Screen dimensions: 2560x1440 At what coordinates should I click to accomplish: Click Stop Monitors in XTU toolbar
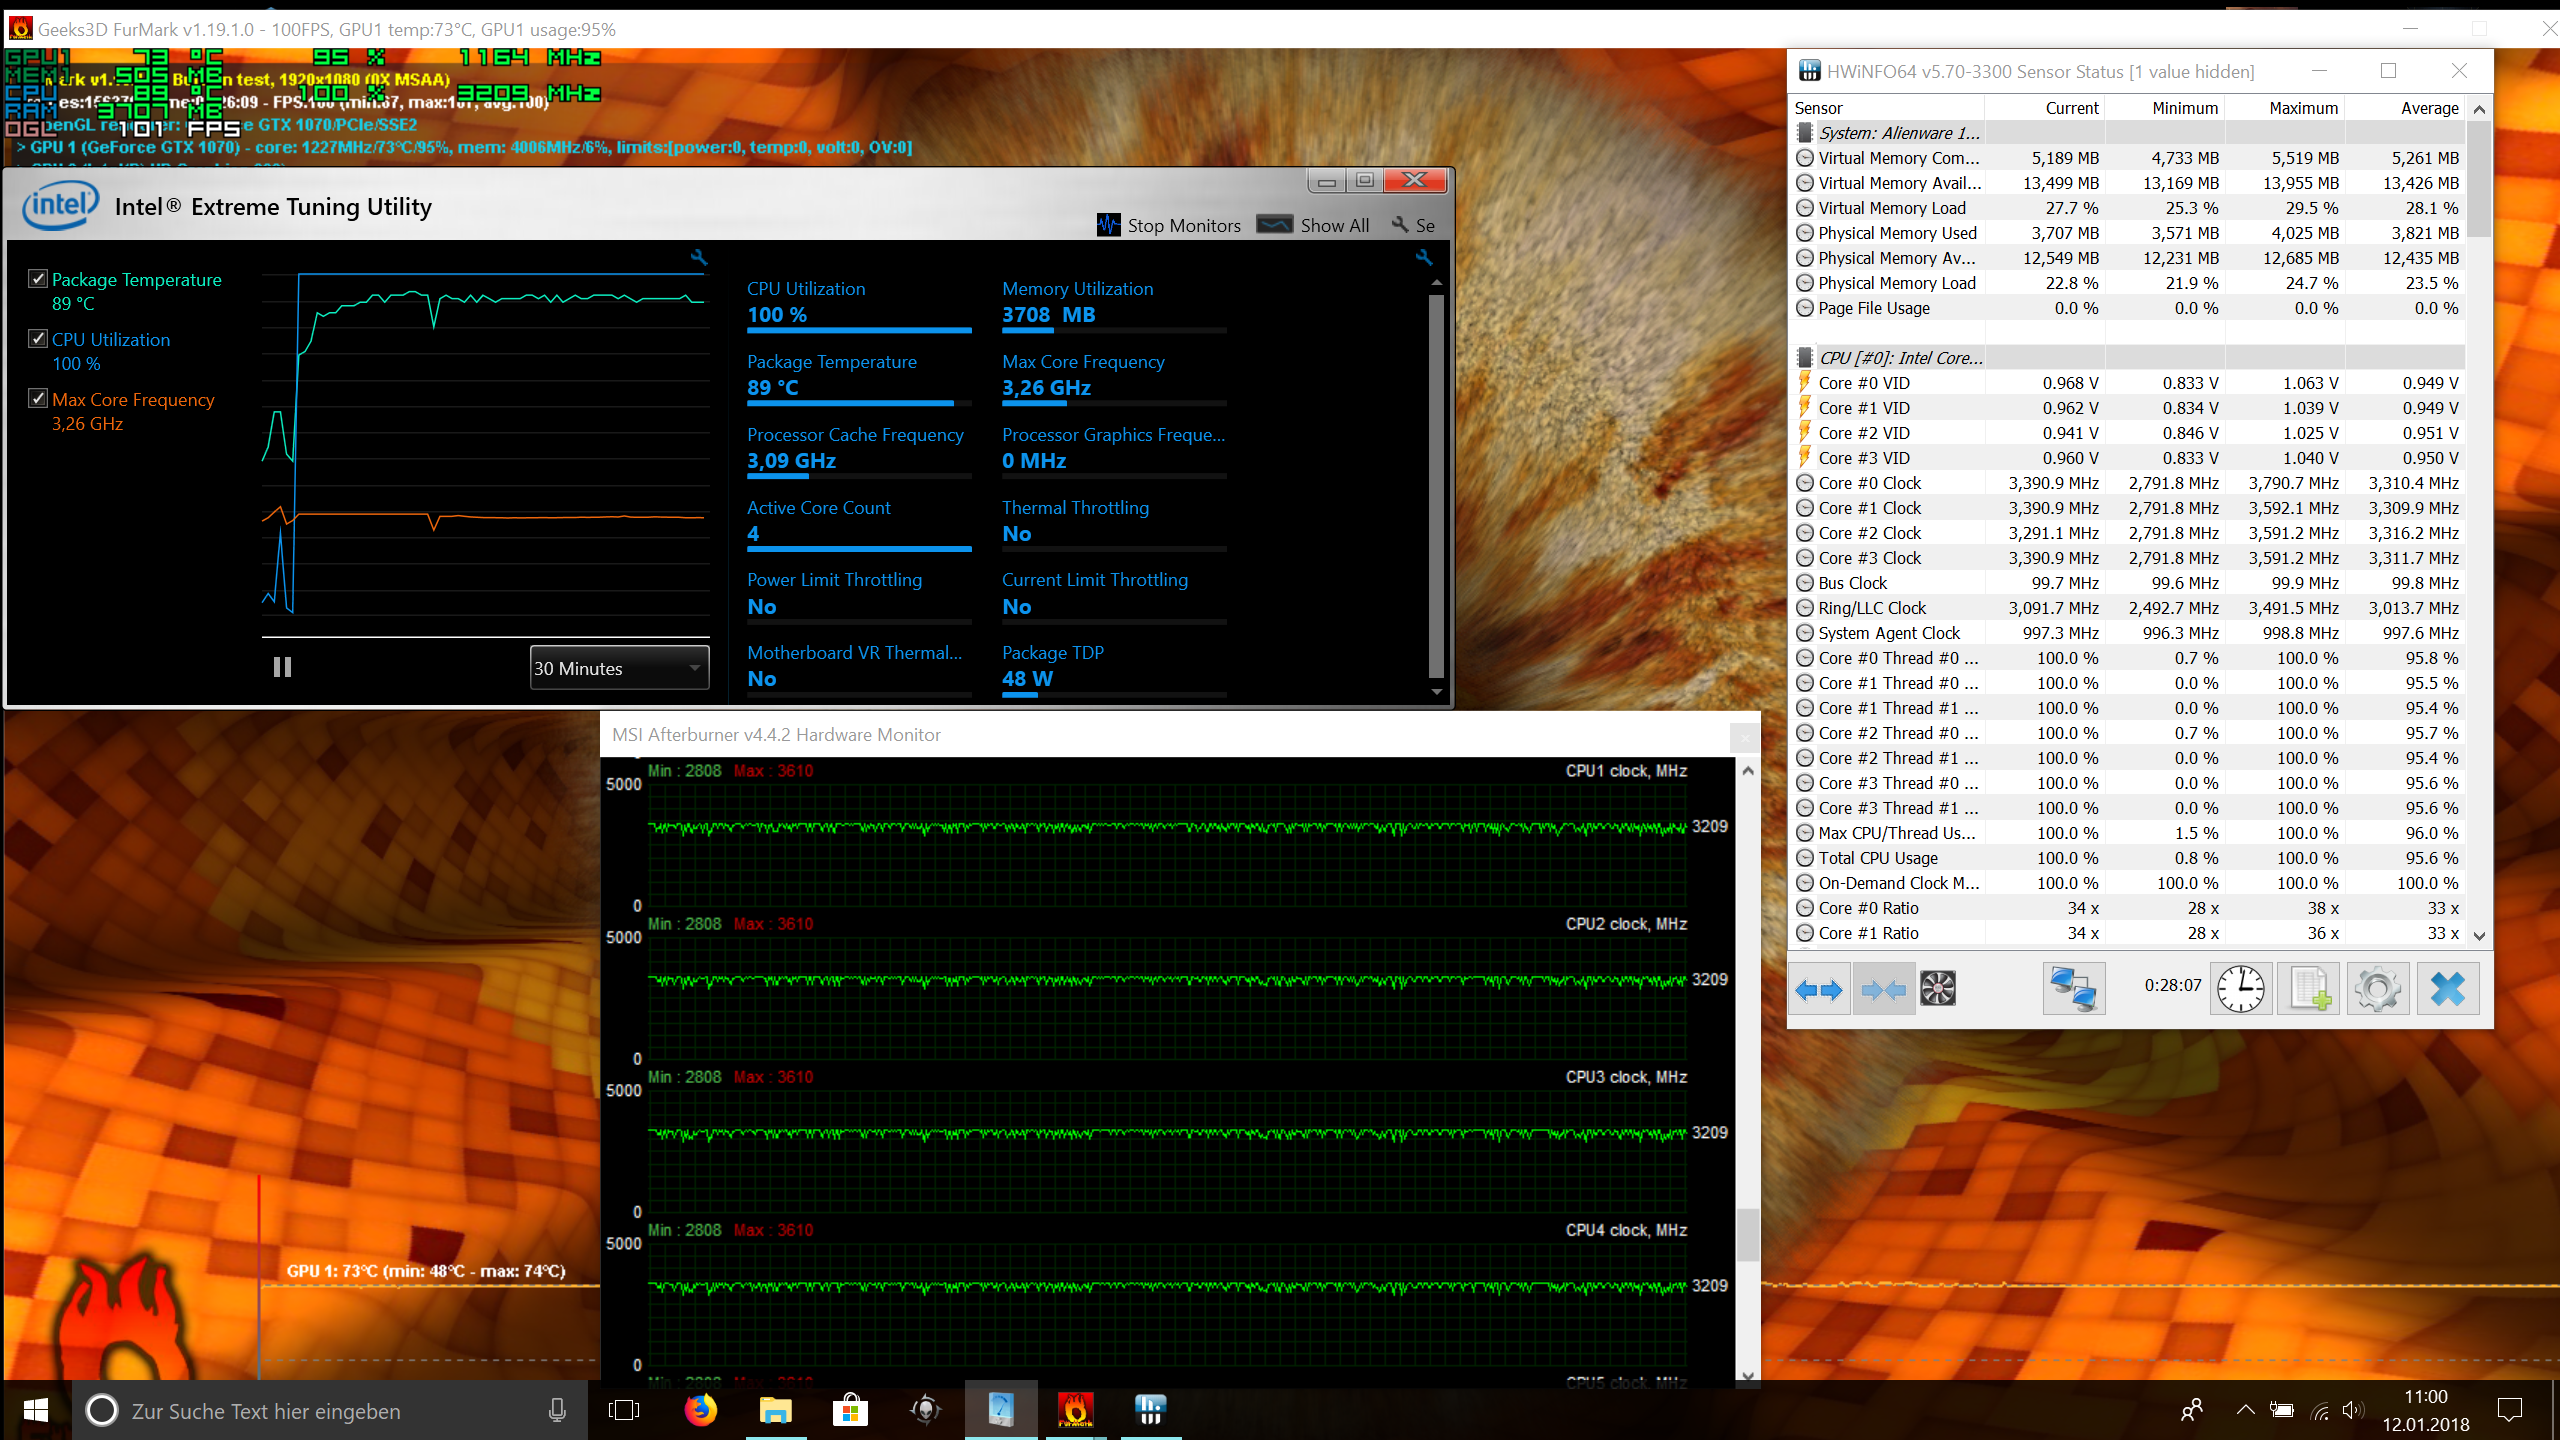point(1169,225)
